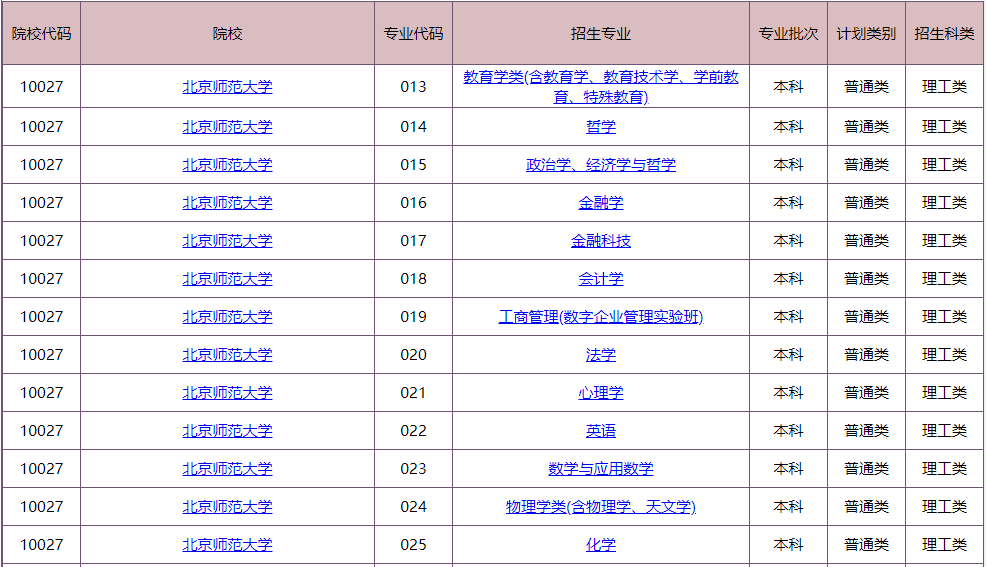Select 10027 code in 金融学 row
986x567 pixels.
42,203
